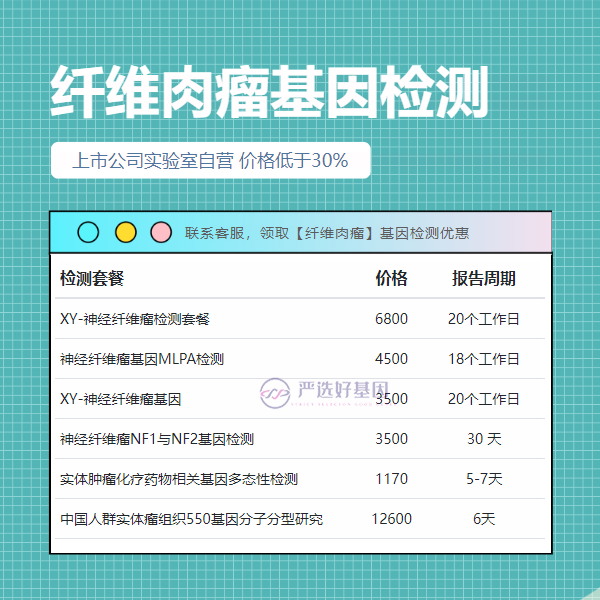Click the 价格 column header
Image resolution: width=600 pixels, height=600 pixels.
391,278
